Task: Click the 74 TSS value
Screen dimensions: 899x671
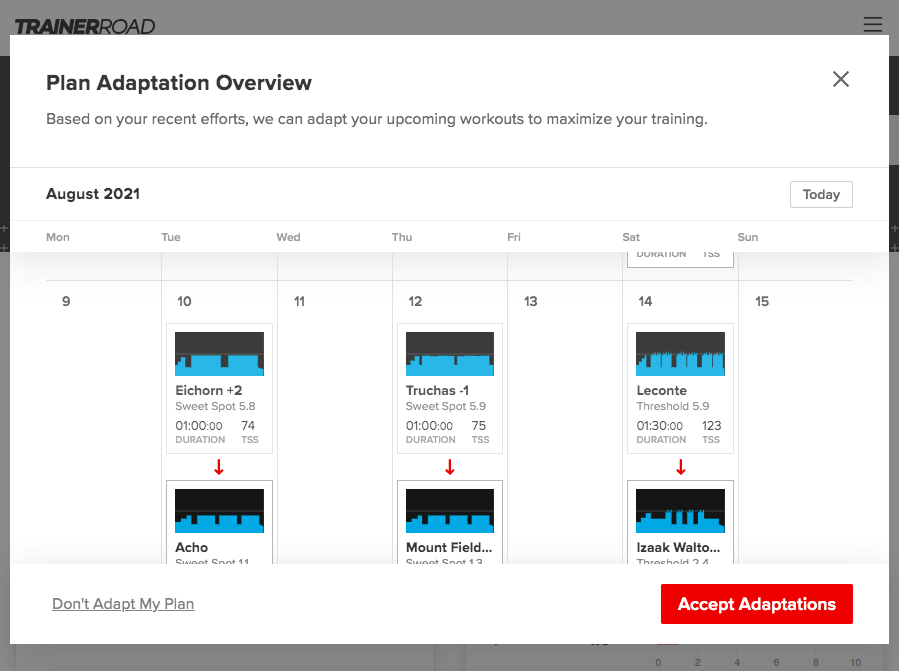Action: [x=248, y=426]
